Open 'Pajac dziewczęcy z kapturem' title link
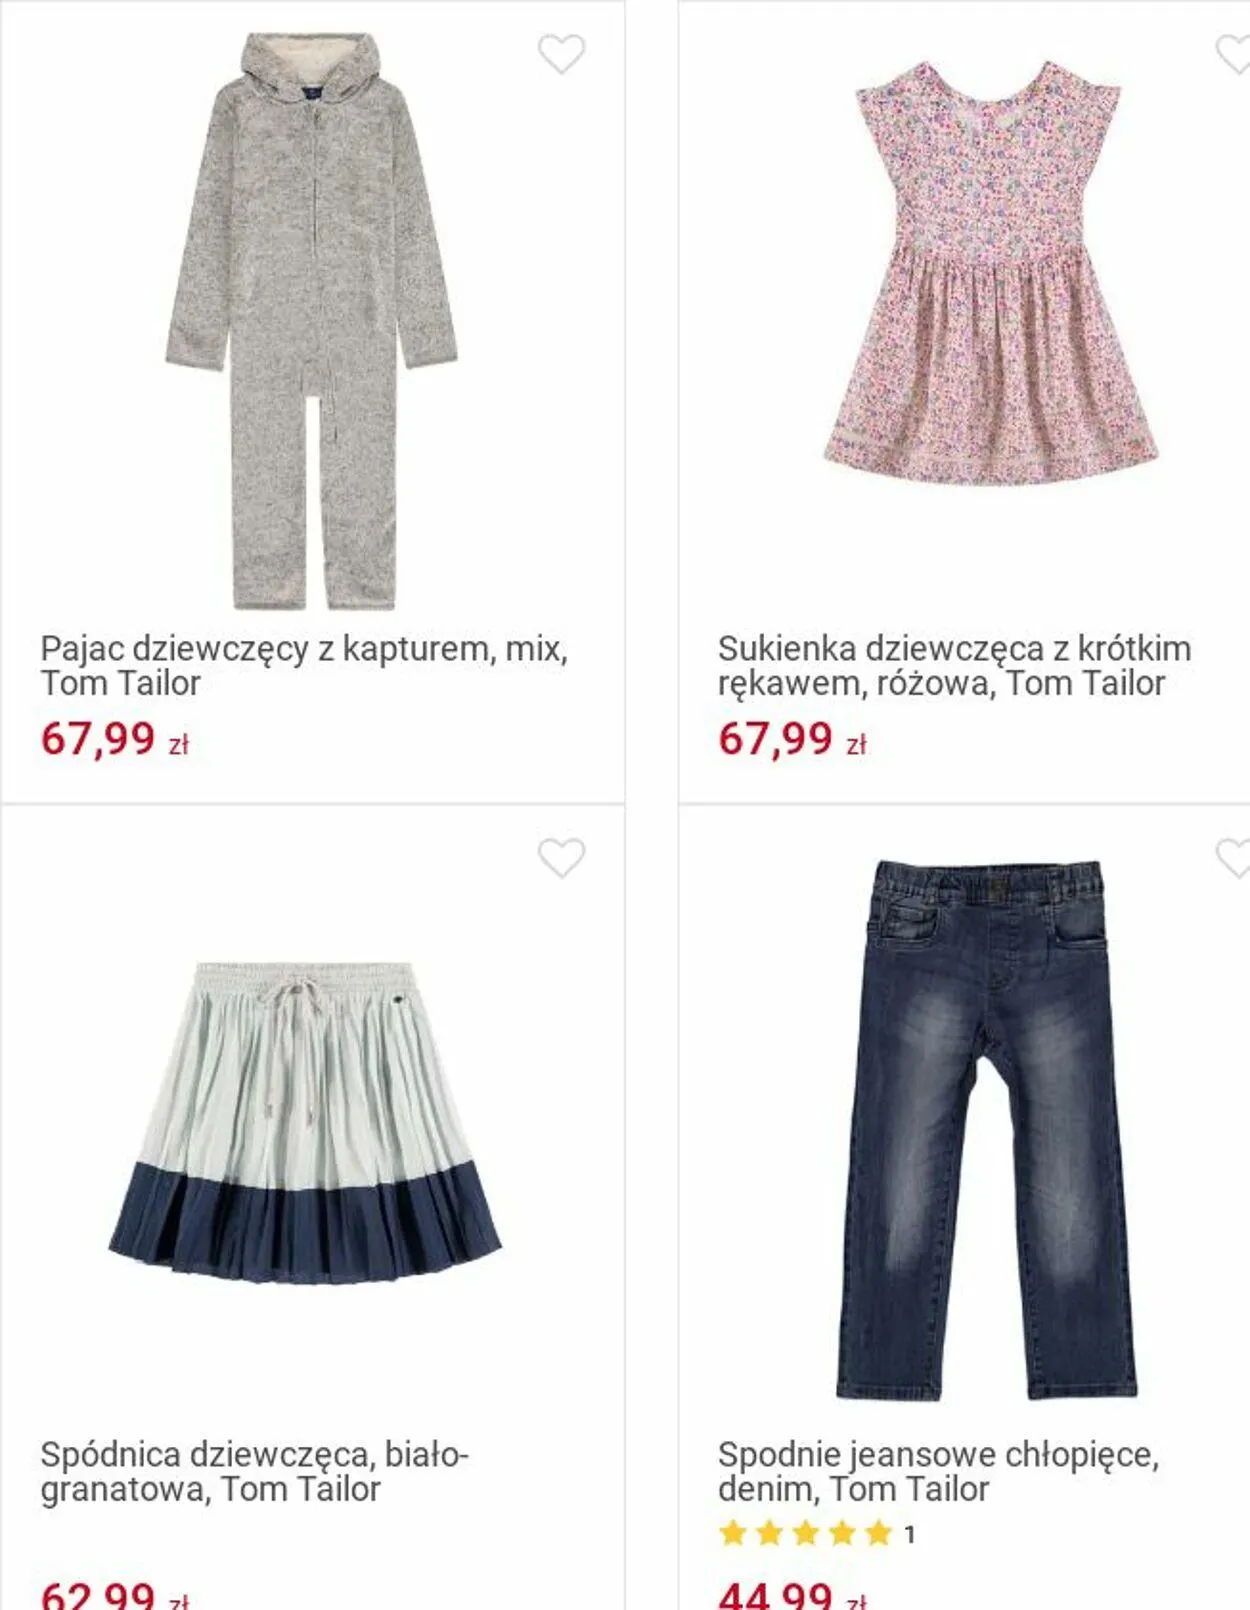 (304, 666)
